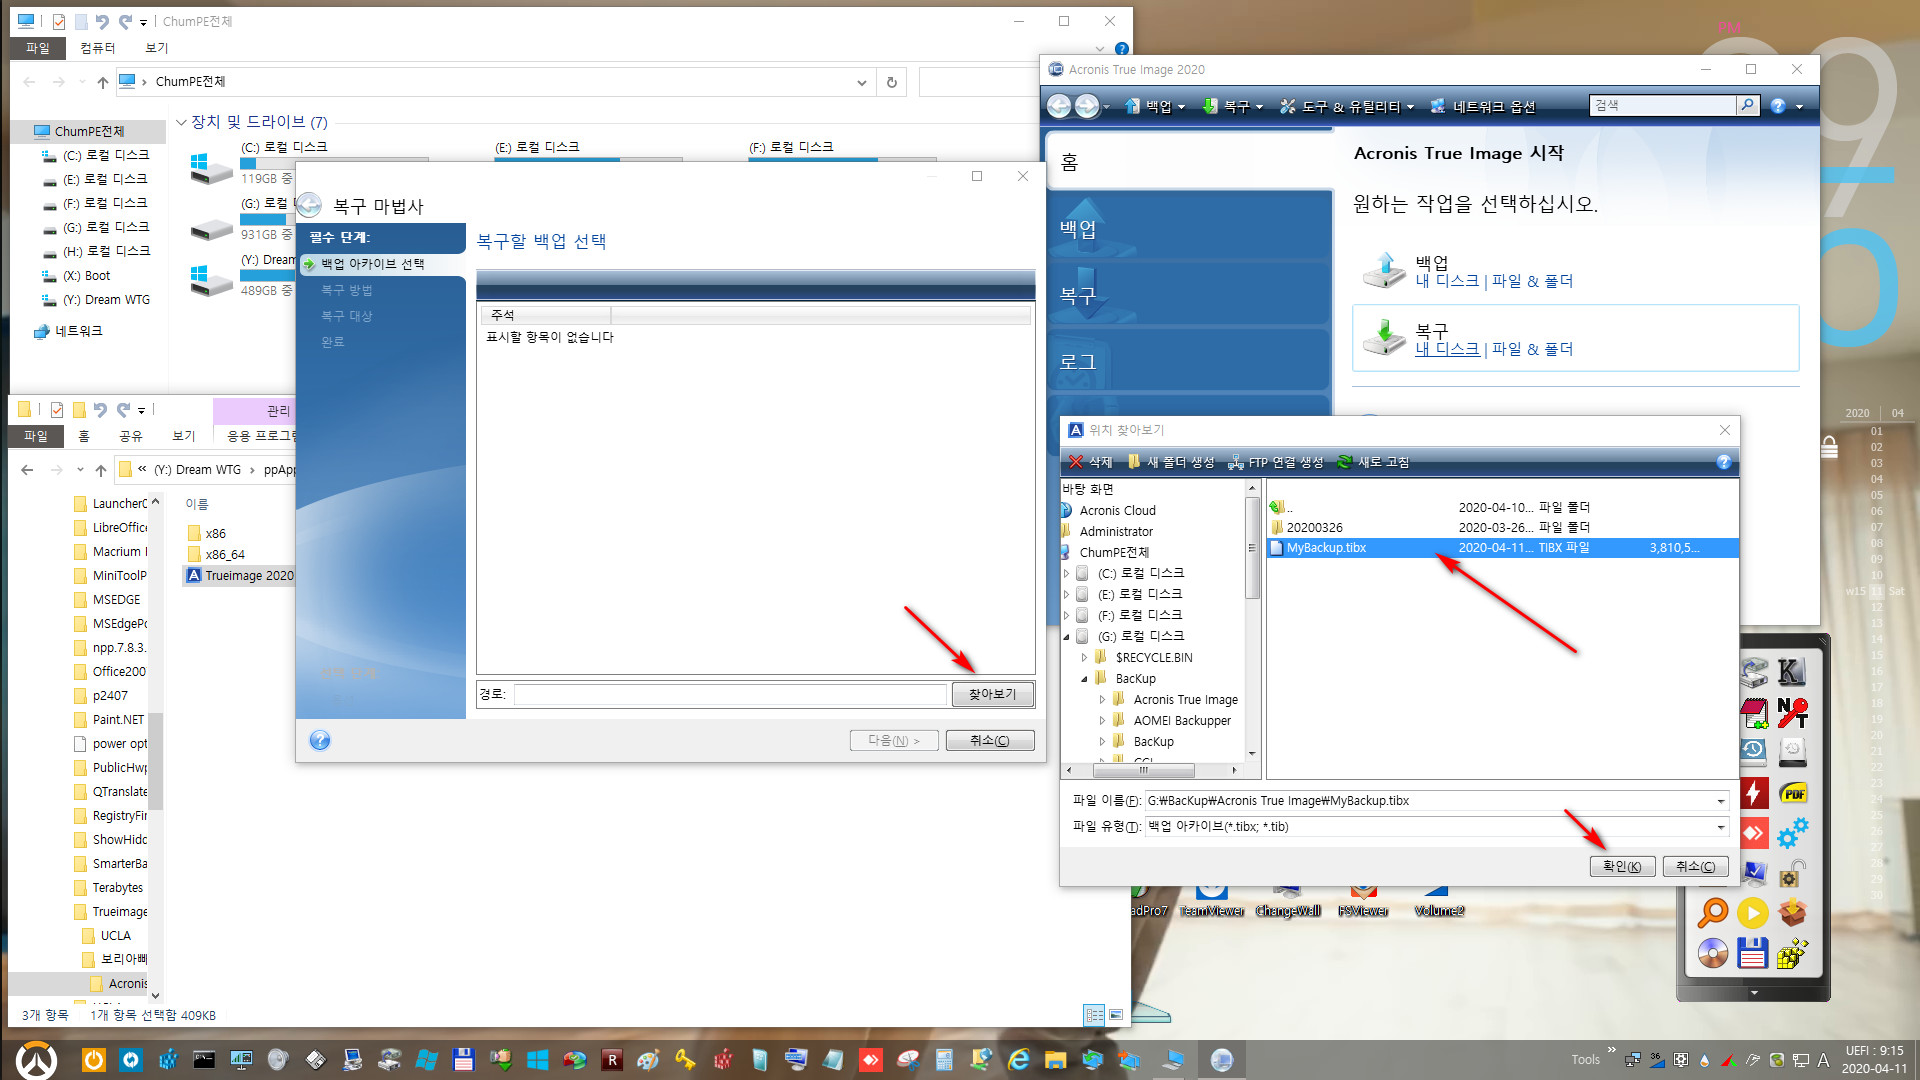This screenshot has height=1080, width=1920.
Task: Open help icon in 위치 찾아보기 dialog toolbar
Action: (1724, 462)
